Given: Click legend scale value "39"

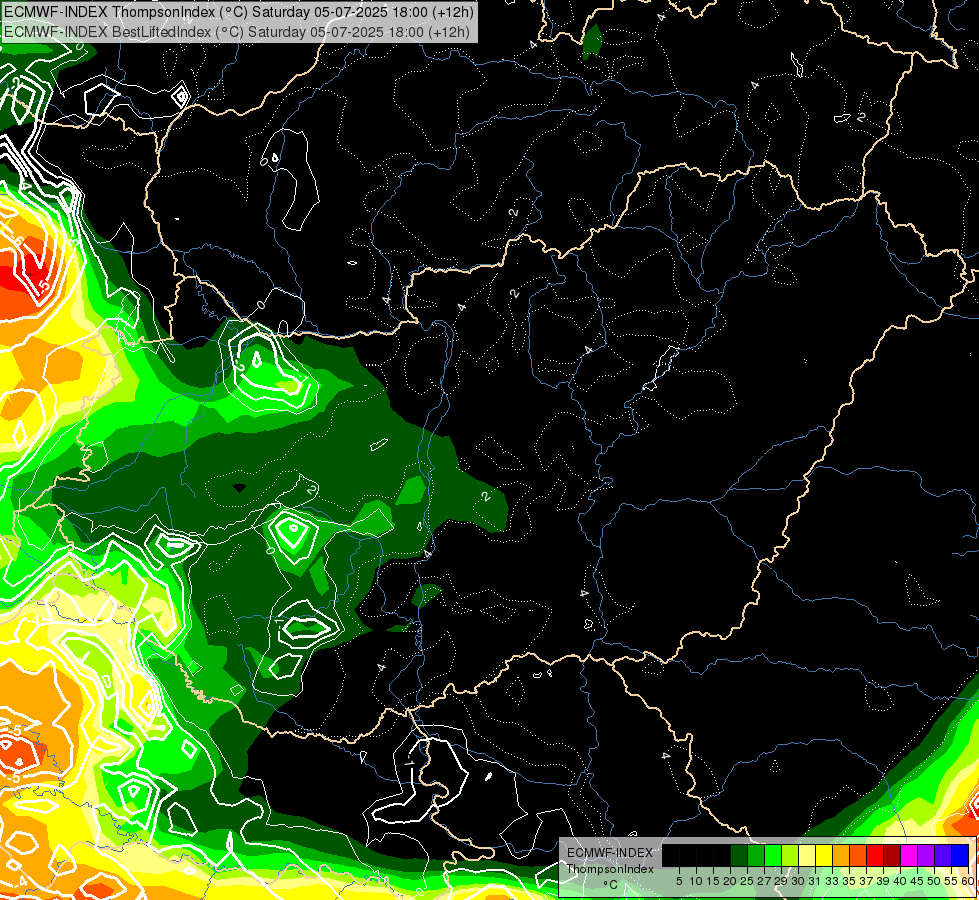Looking at the screenshot, I should (x=883, y=881).
